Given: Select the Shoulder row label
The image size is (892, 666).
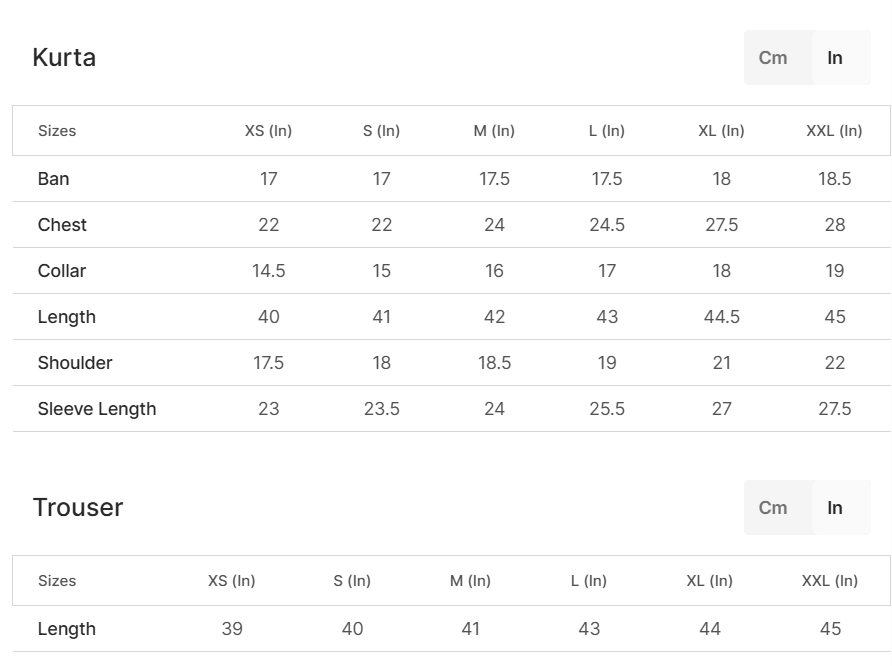Looking at the screenshot, I should [75, 363].
